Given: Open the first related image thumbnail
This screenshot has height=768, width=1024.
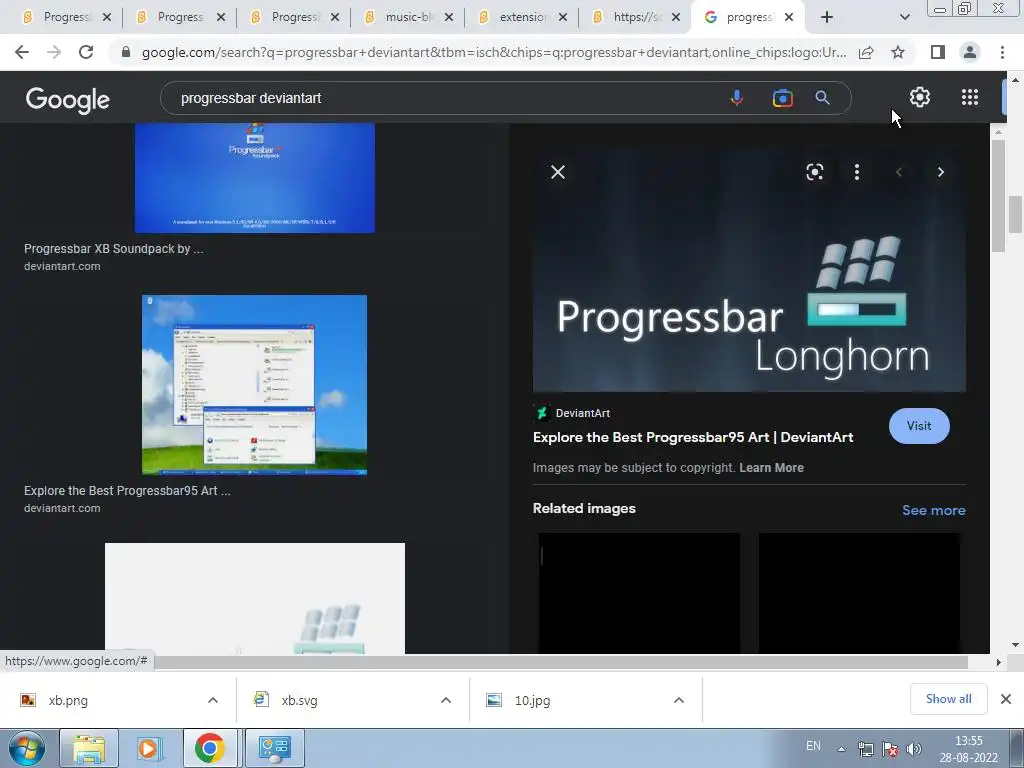Looking at the screenshot, I should coord(639,593).
